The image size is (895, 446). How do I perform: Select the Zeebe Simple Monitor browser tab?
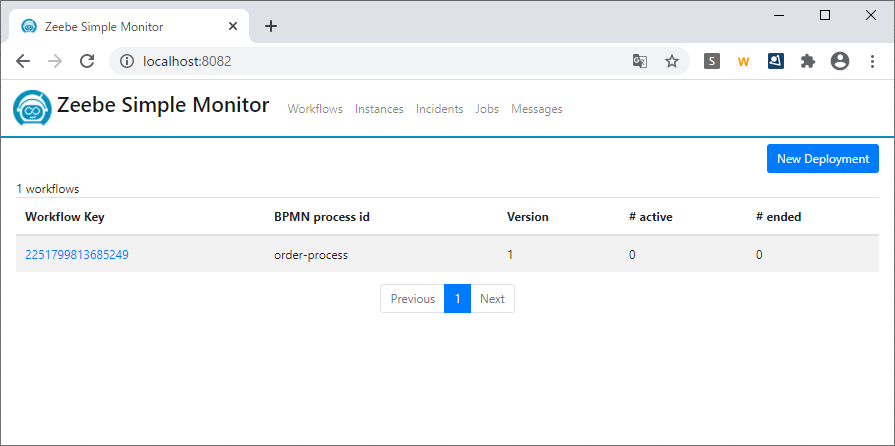pyautogui.click(x=129, y=26)
